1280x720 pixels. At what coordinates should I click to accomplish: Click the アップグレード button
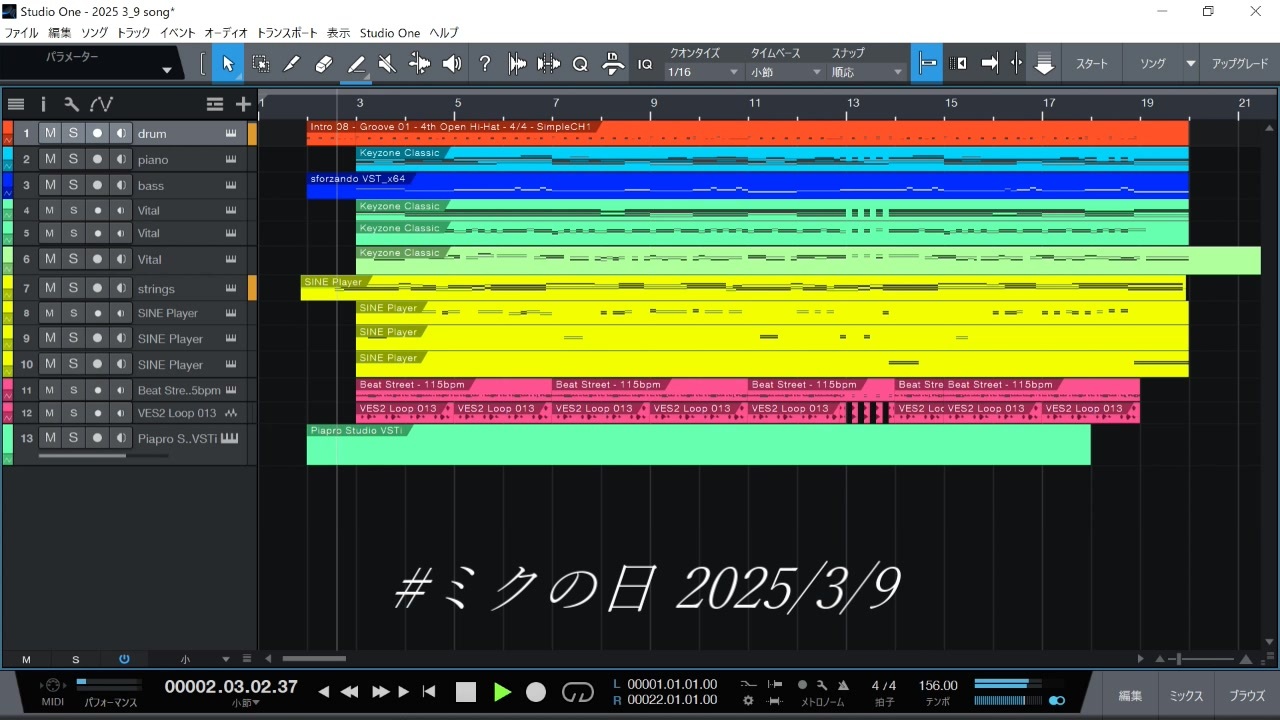click(1240, 63)
